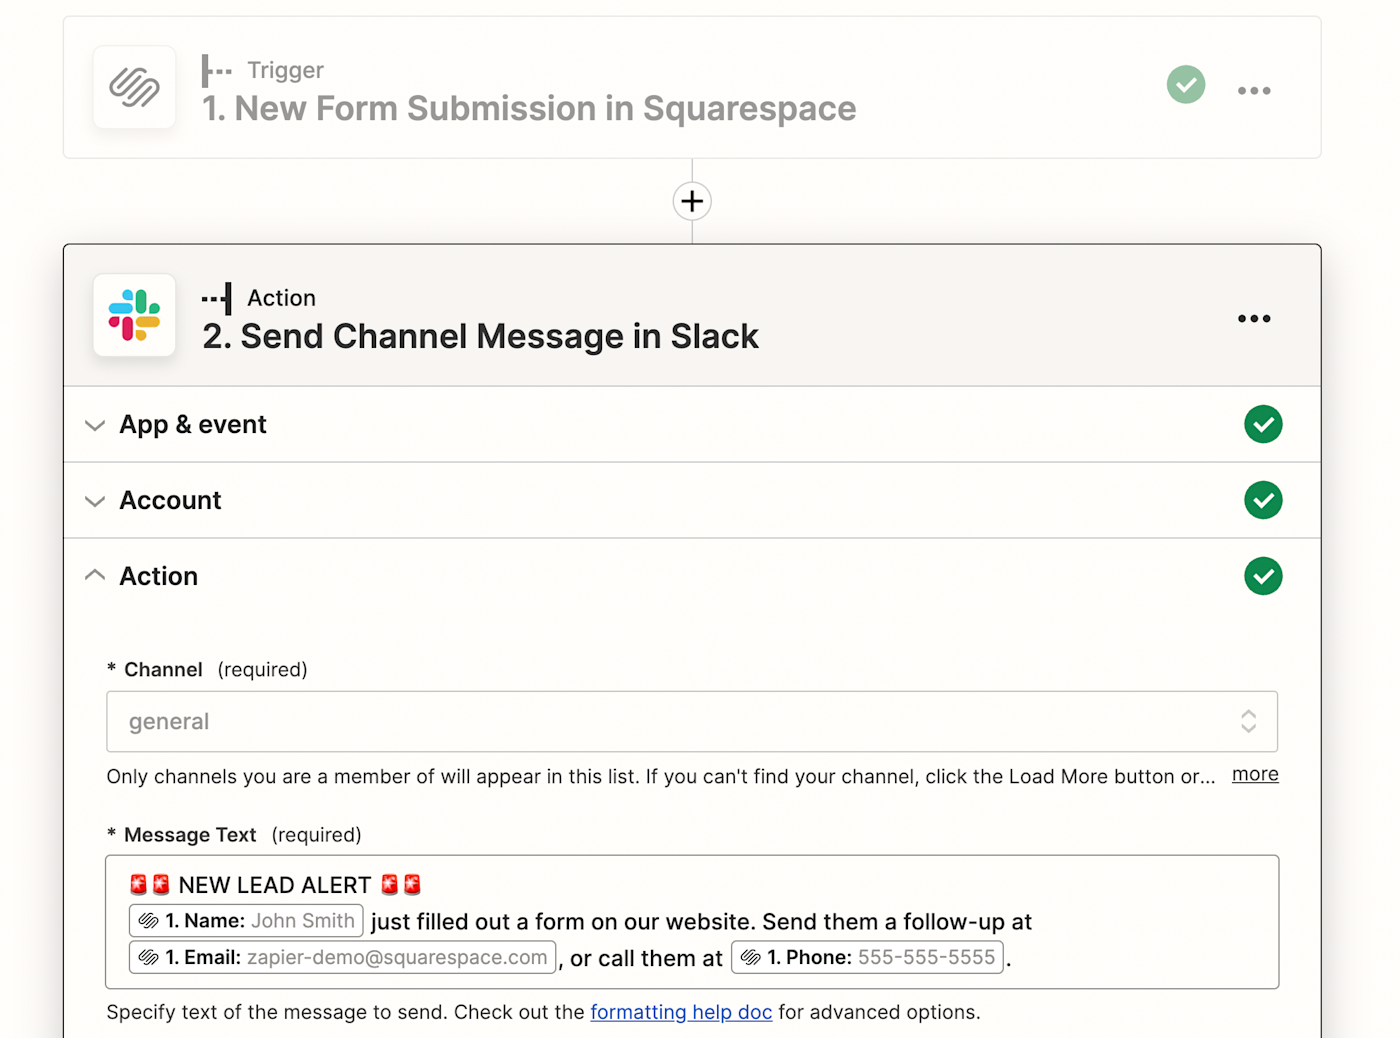Viewport: 1400px width, 1038px height.
Task: Click the more link in the Channel help text
Action: click(1255, 775)
